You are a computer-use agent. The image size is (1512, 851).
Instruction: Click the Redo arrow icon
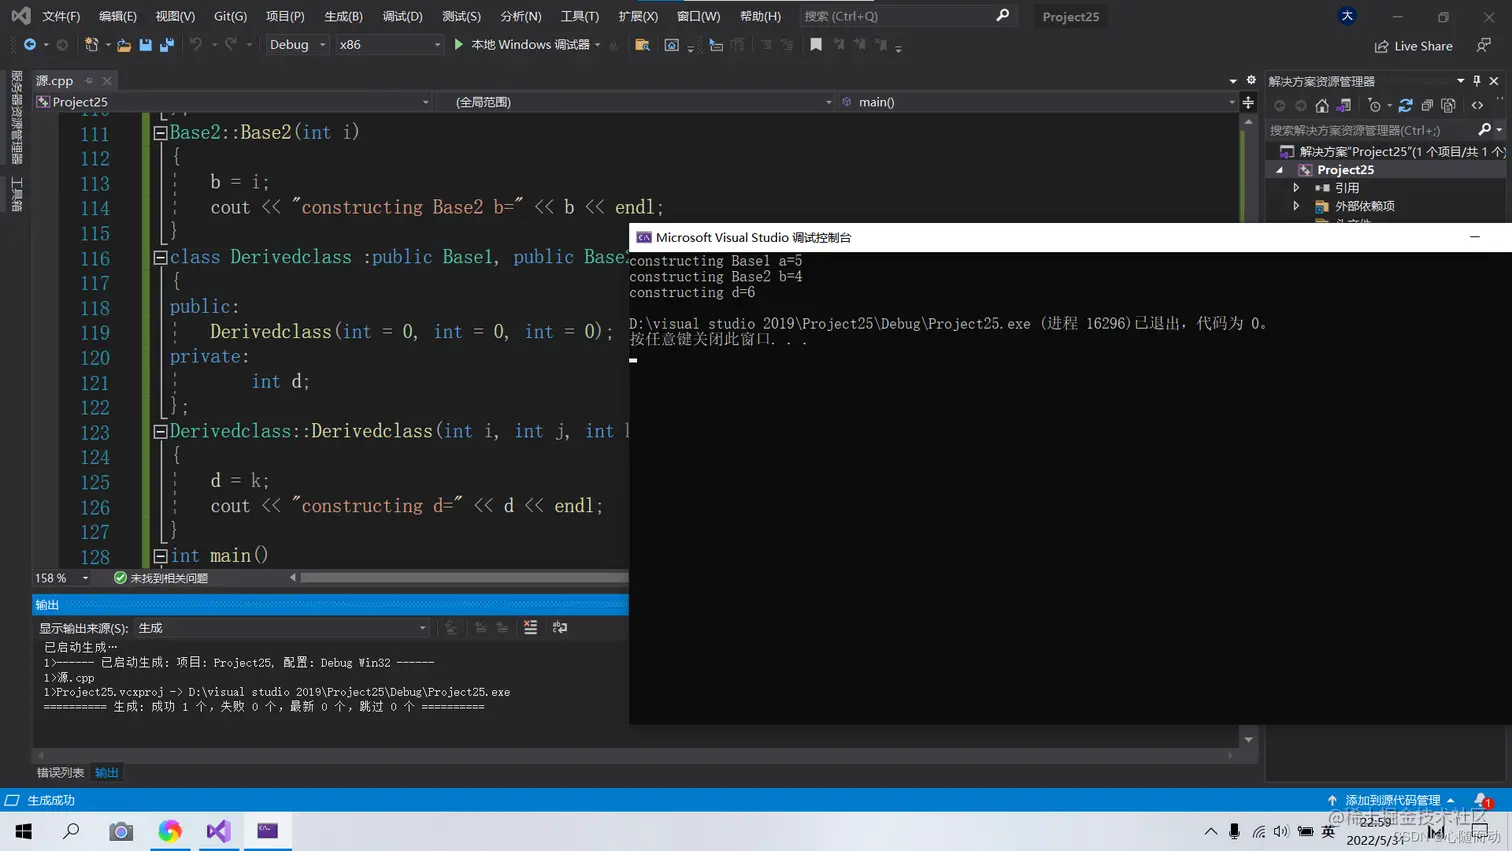coord(231,45)
